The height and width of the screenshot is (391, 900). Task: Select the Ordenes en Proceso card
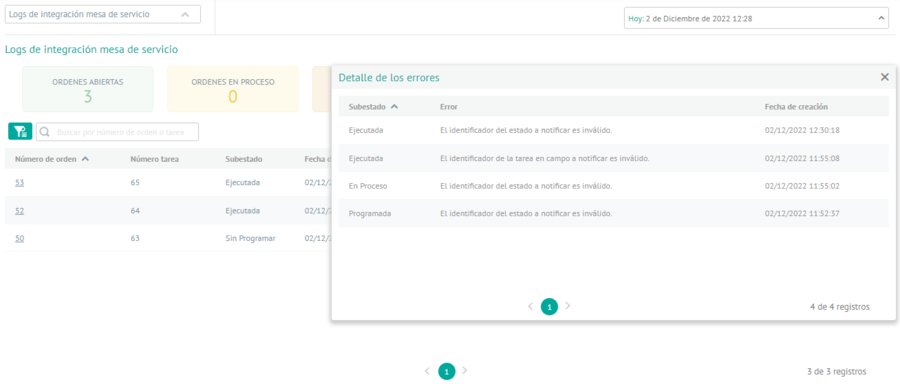point(233,89)
